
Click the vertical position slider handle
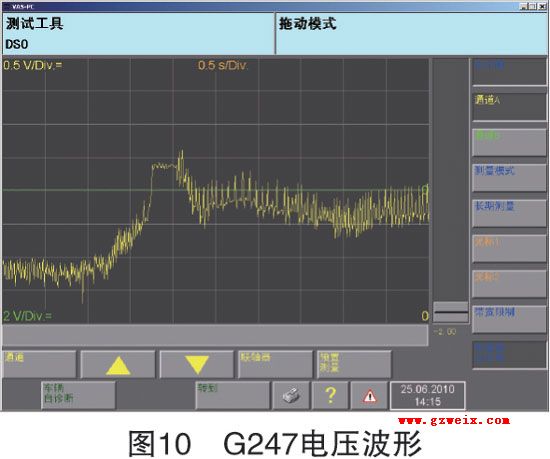pos(451,312)
